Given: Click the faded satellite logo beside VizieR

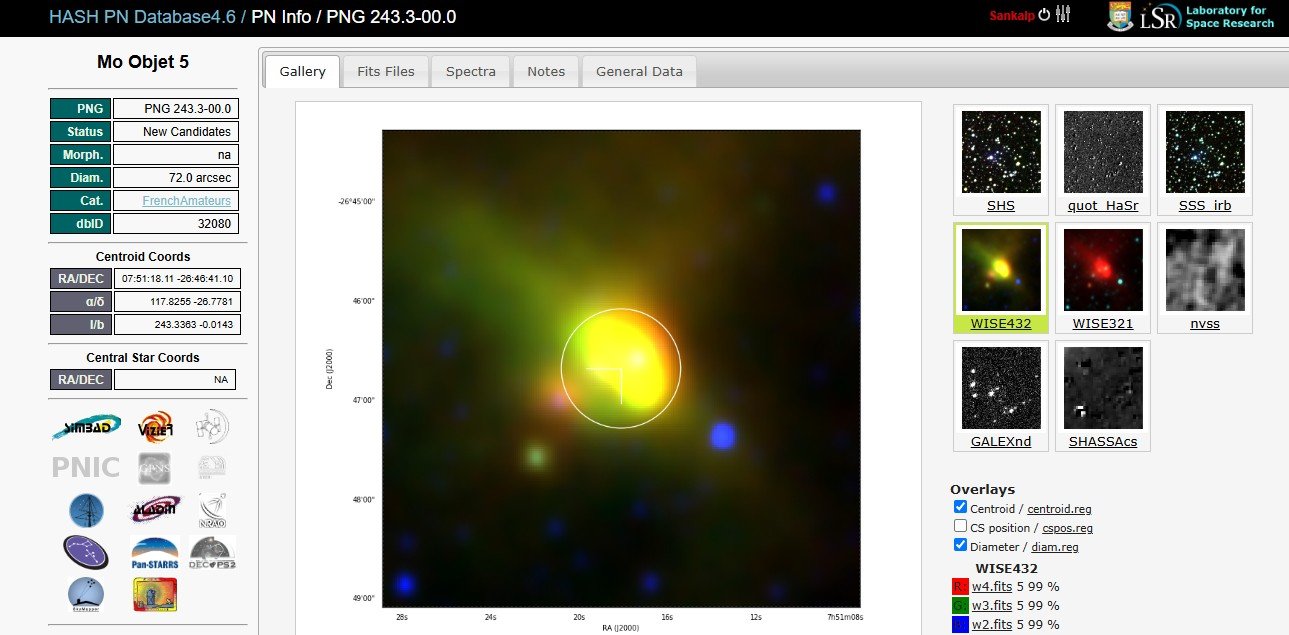Looking at the screenshot, I should [212, 426].
